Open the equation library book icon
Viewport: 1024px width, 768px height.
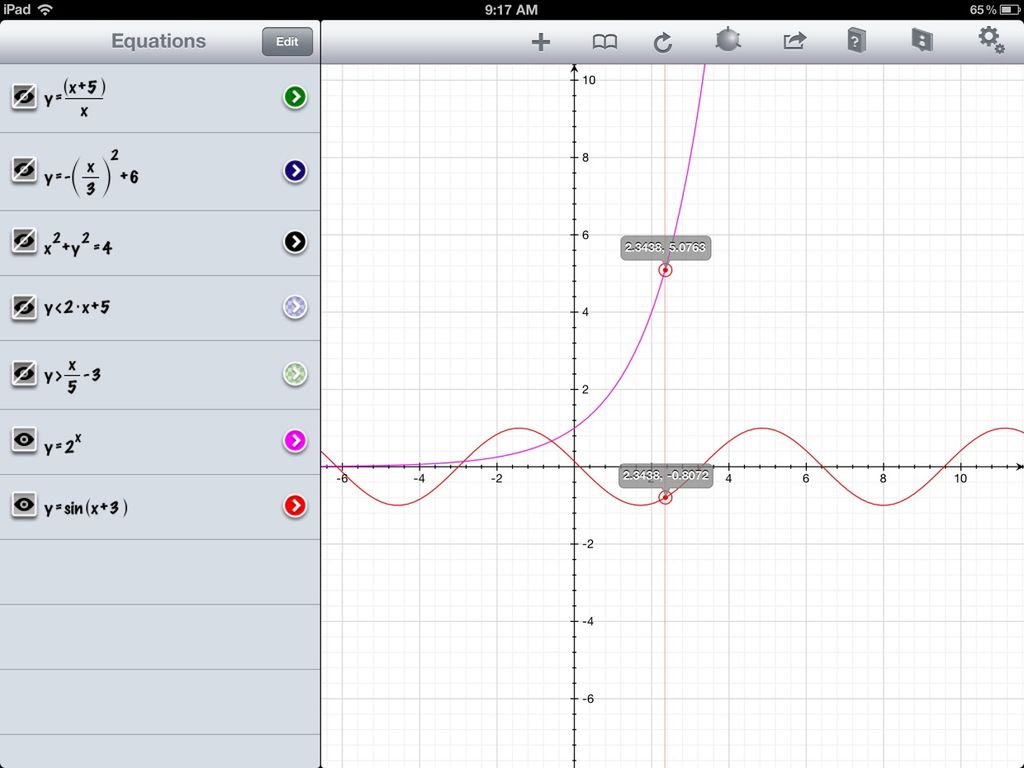[x=604, y=42]
